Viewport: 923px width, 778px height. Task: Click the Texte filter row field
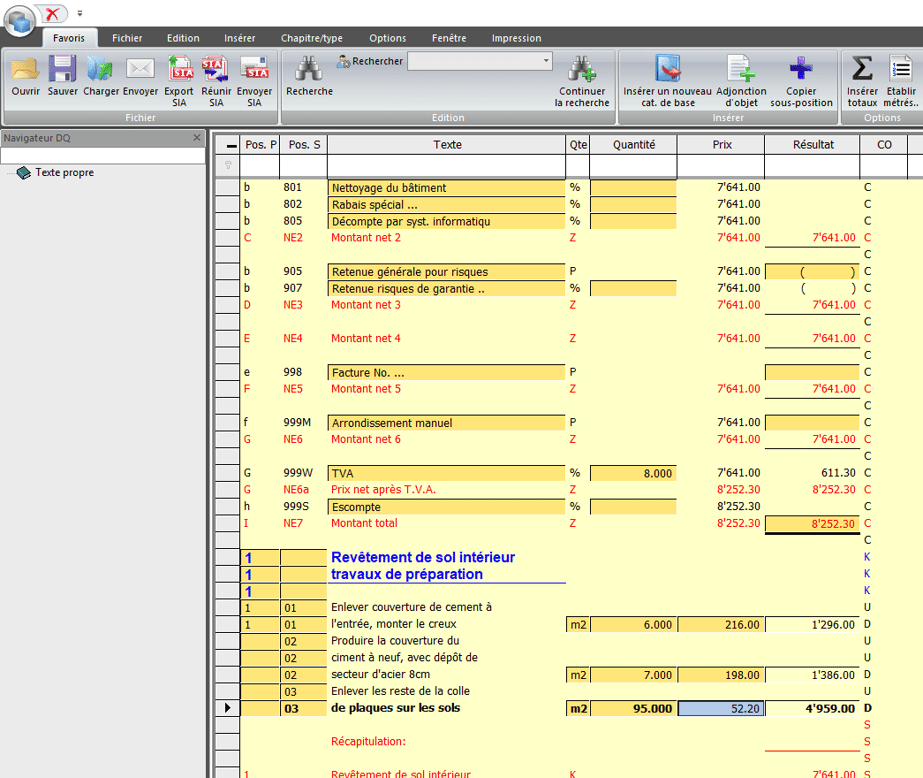coord(447,167)
